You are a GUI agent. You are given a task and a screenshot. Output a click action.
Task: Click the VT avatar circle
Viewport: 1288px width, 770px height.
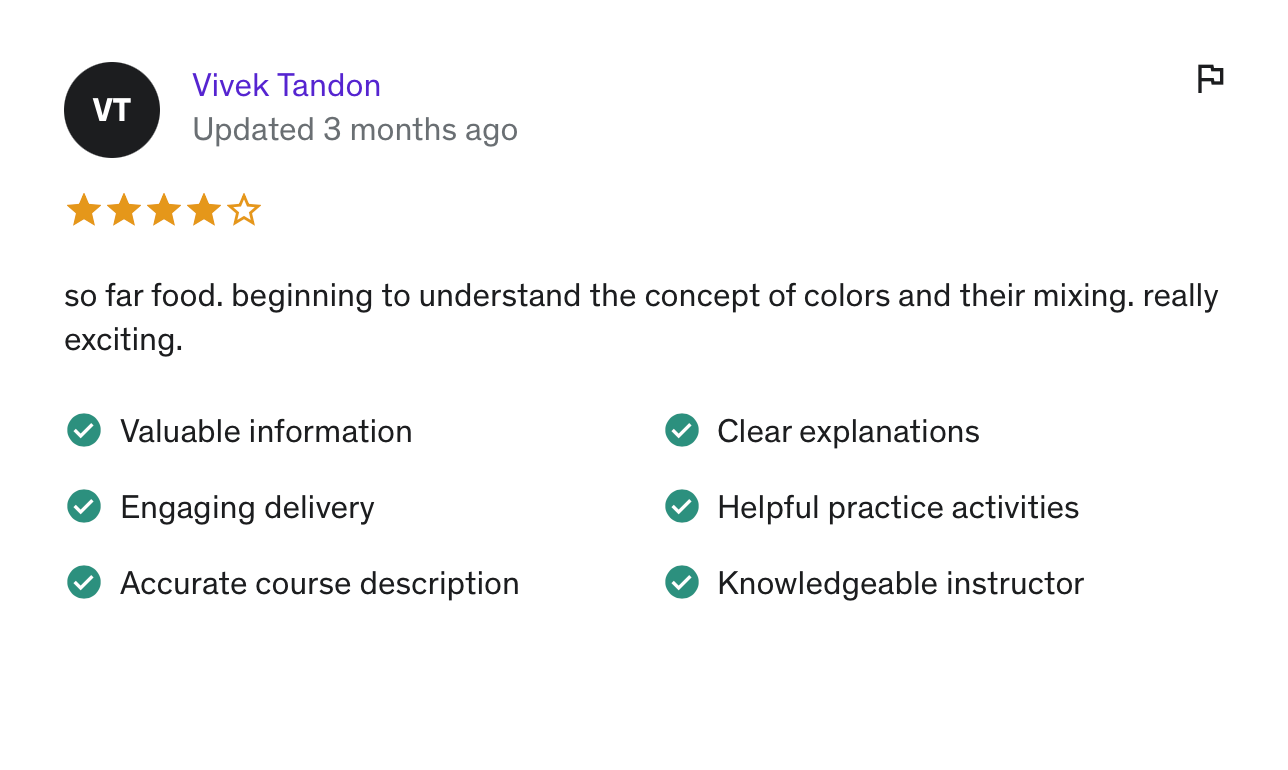[112, 110]
